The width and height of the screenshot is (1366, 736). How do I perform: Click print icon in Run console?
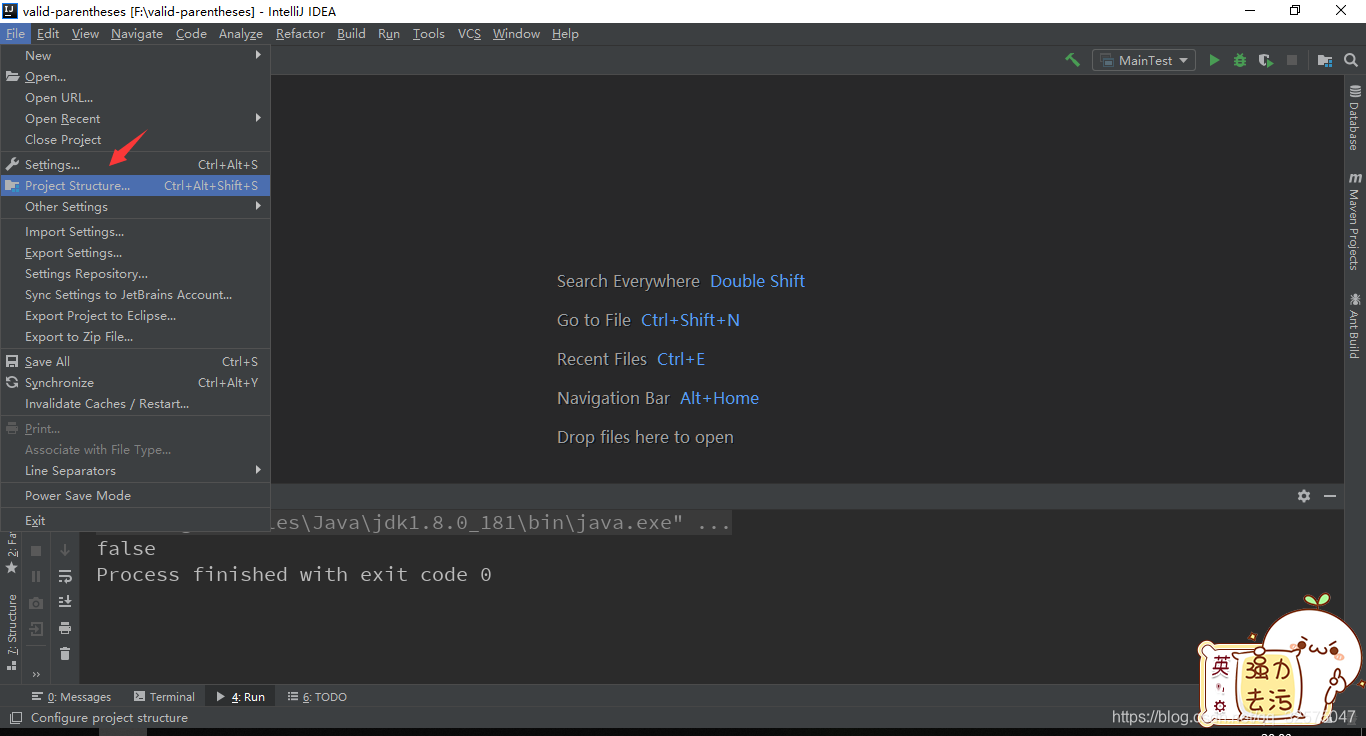click(65, 628)
